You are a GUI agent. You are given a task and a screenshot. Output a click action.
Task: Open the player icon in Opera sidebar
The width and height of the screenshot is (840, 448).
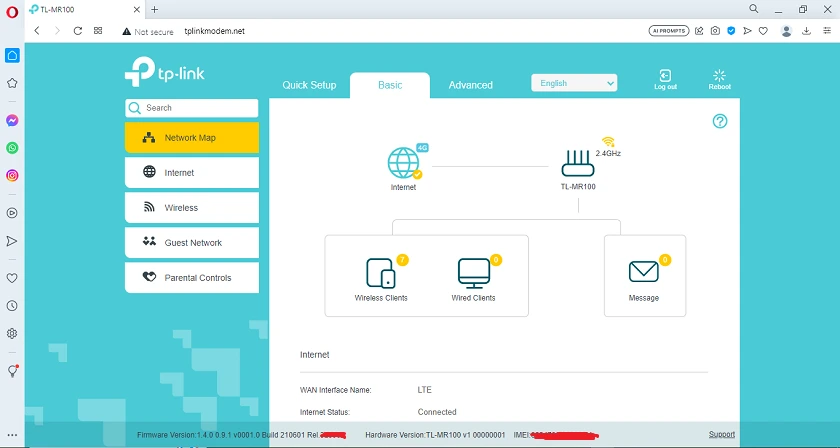point(12,213)
